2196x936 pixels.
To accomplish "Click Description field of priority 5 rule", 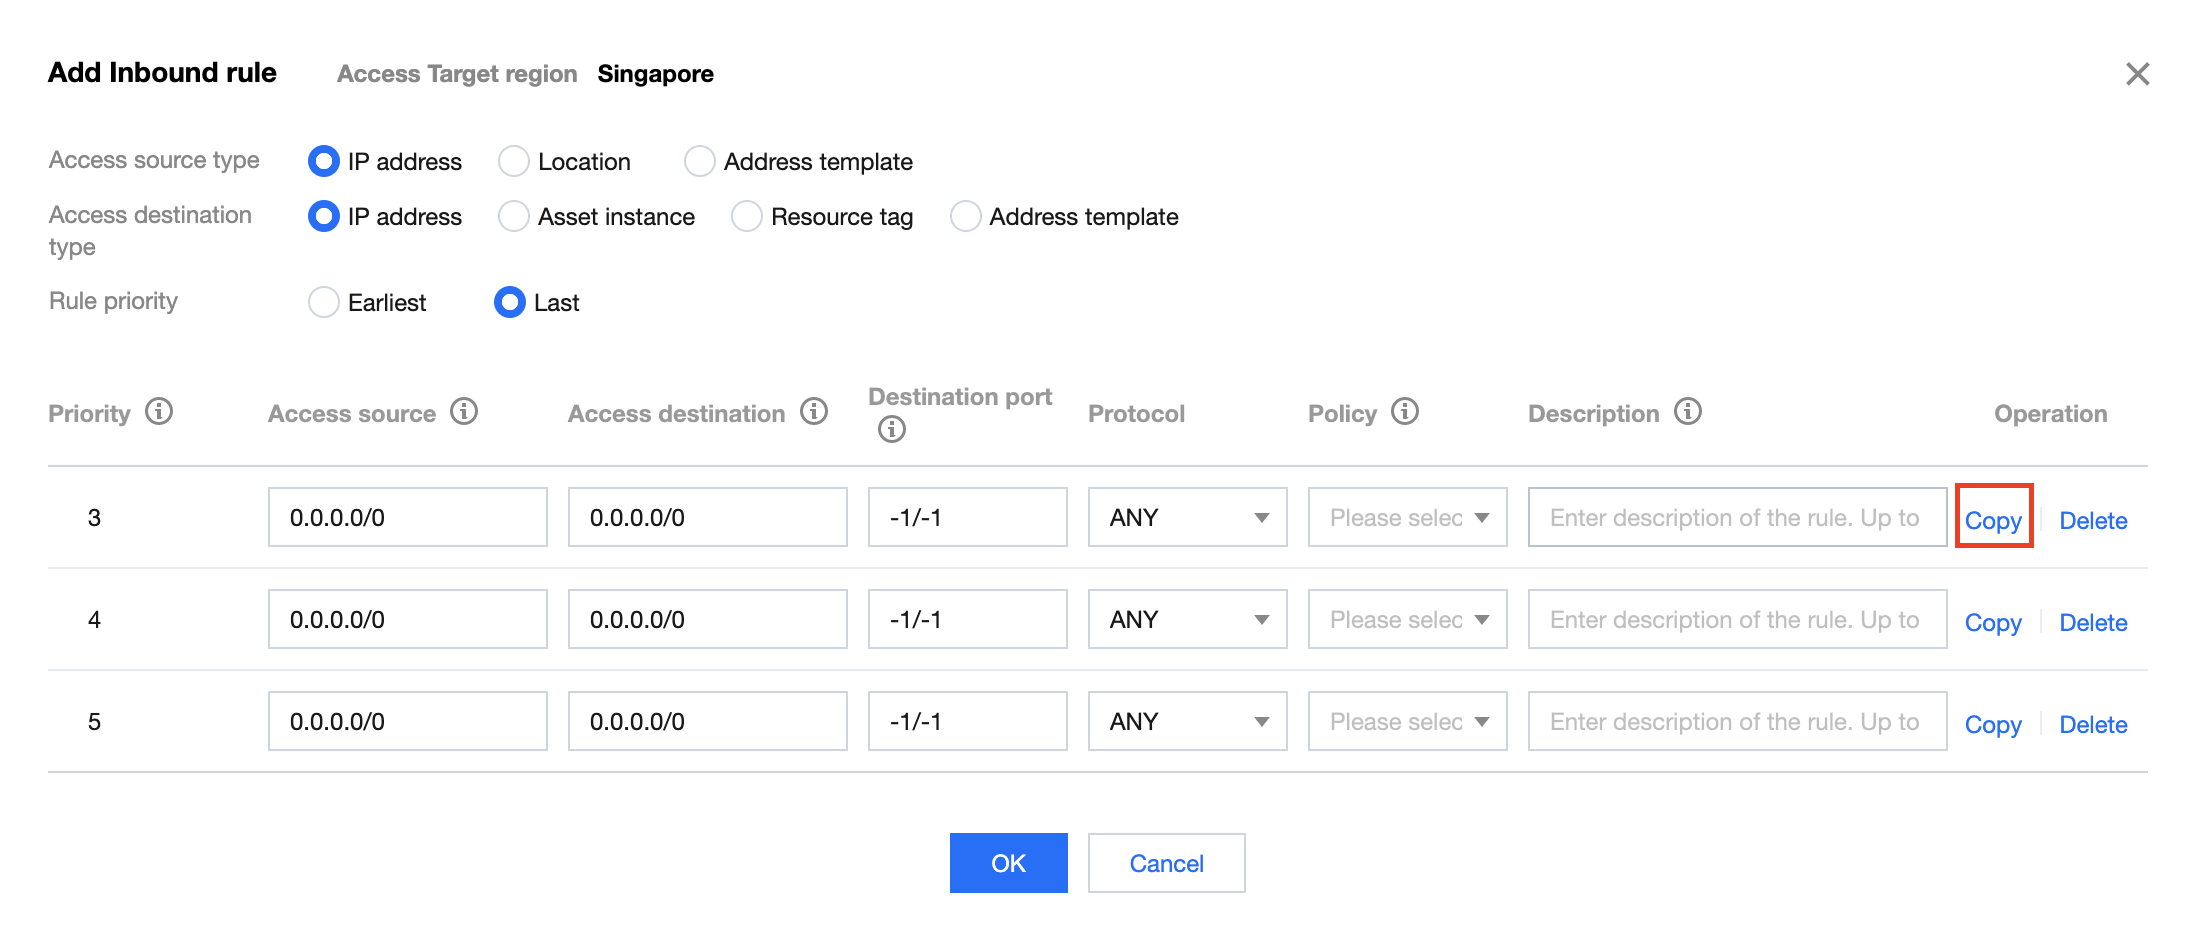I will [x=1737, y=722].
